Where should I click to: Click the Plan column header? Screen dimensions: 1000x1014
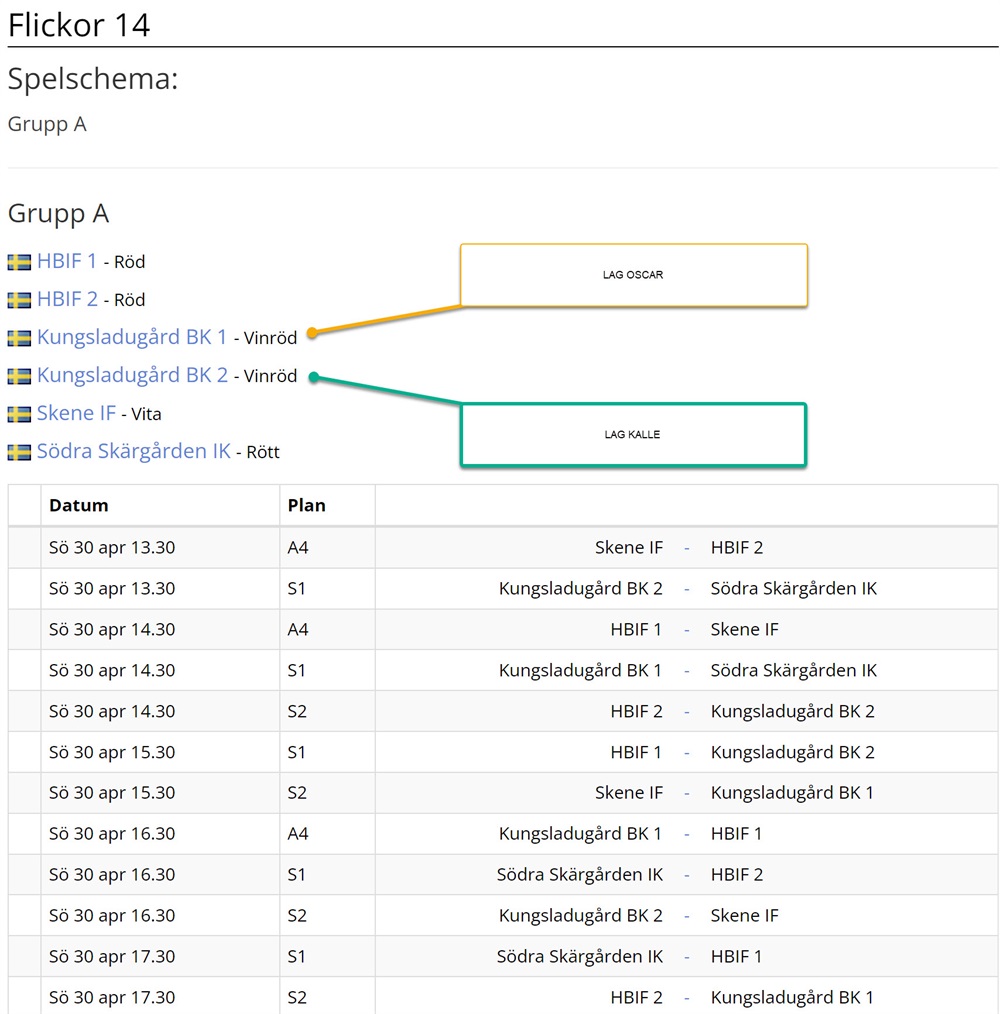click(x=307, y=505)
